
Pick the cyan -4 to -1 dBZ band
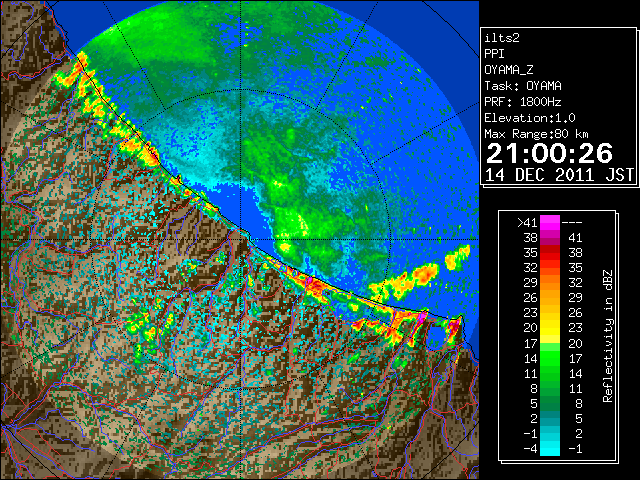pyautogui.click(x=550, y=449)
